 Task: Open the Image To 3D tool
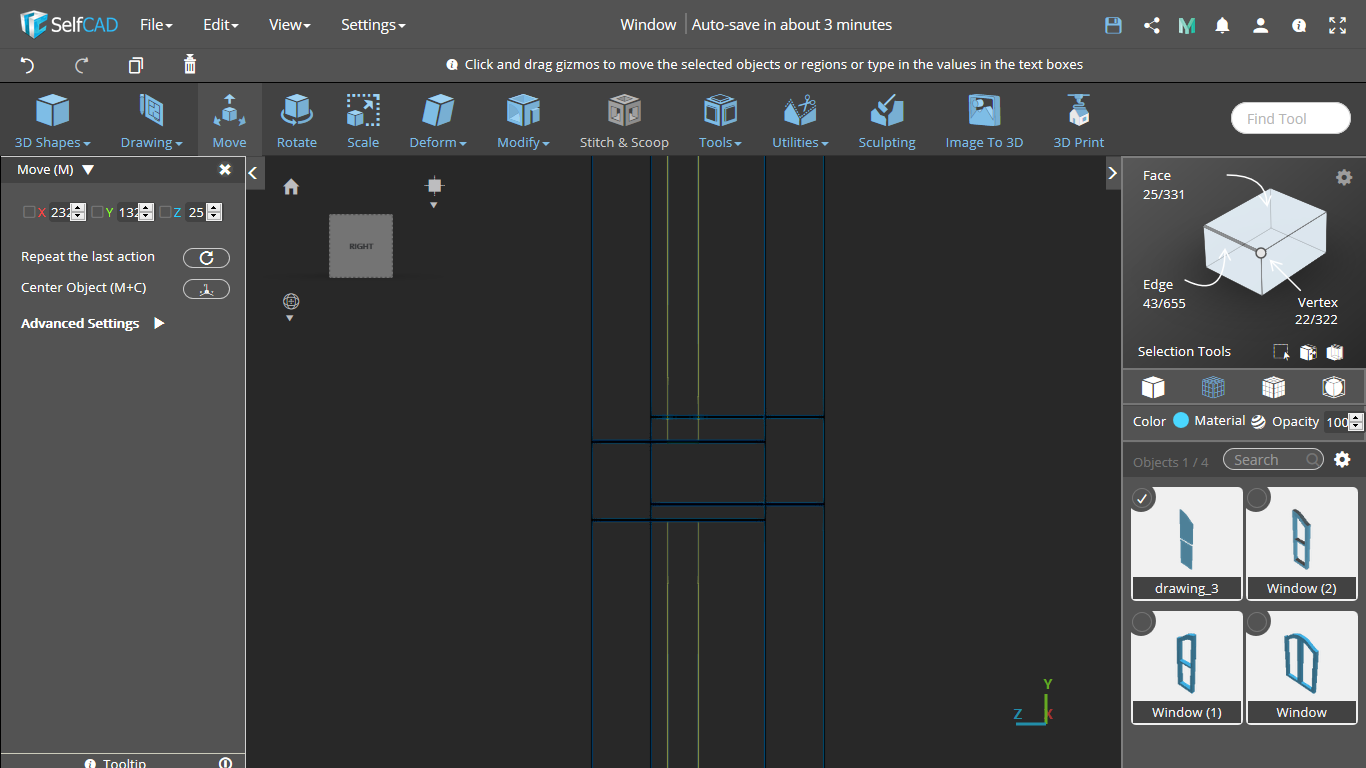(984, 120)
